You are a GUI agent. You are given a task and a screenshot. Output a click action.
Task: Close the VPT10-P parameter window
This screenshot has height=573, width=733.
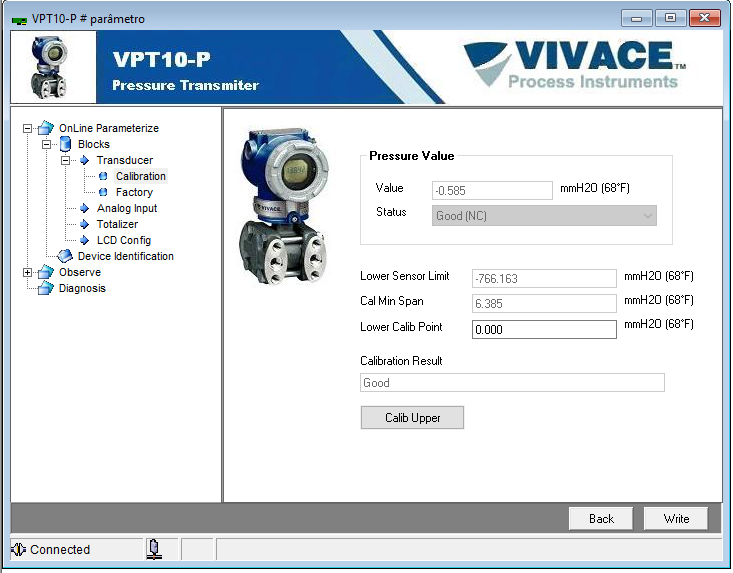point(704,18)
